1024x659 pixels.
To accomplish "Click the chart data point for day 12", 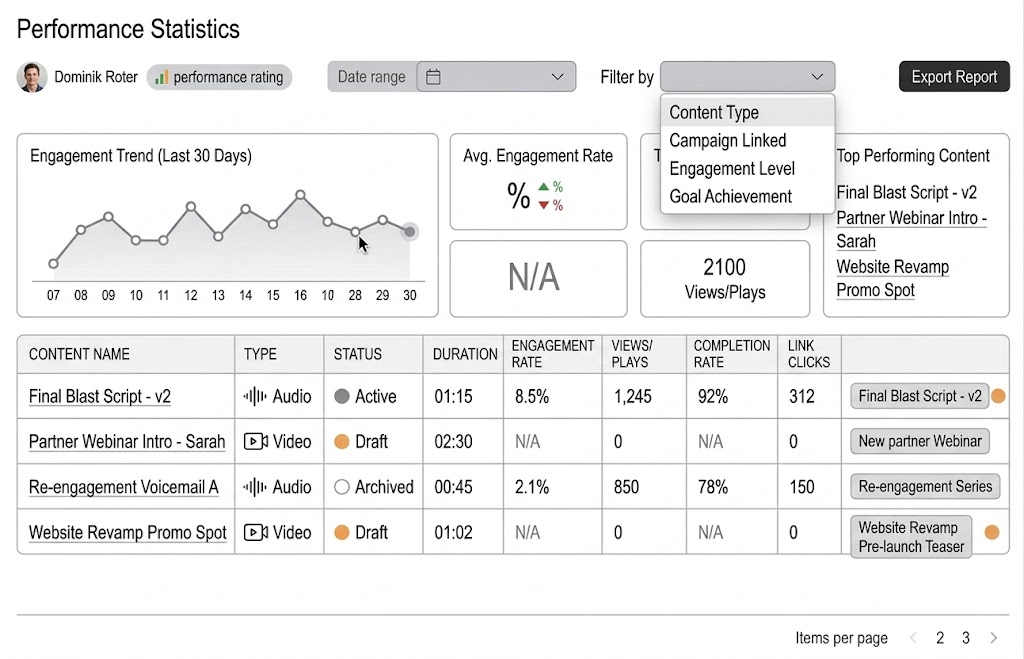I will coord(191,206).
